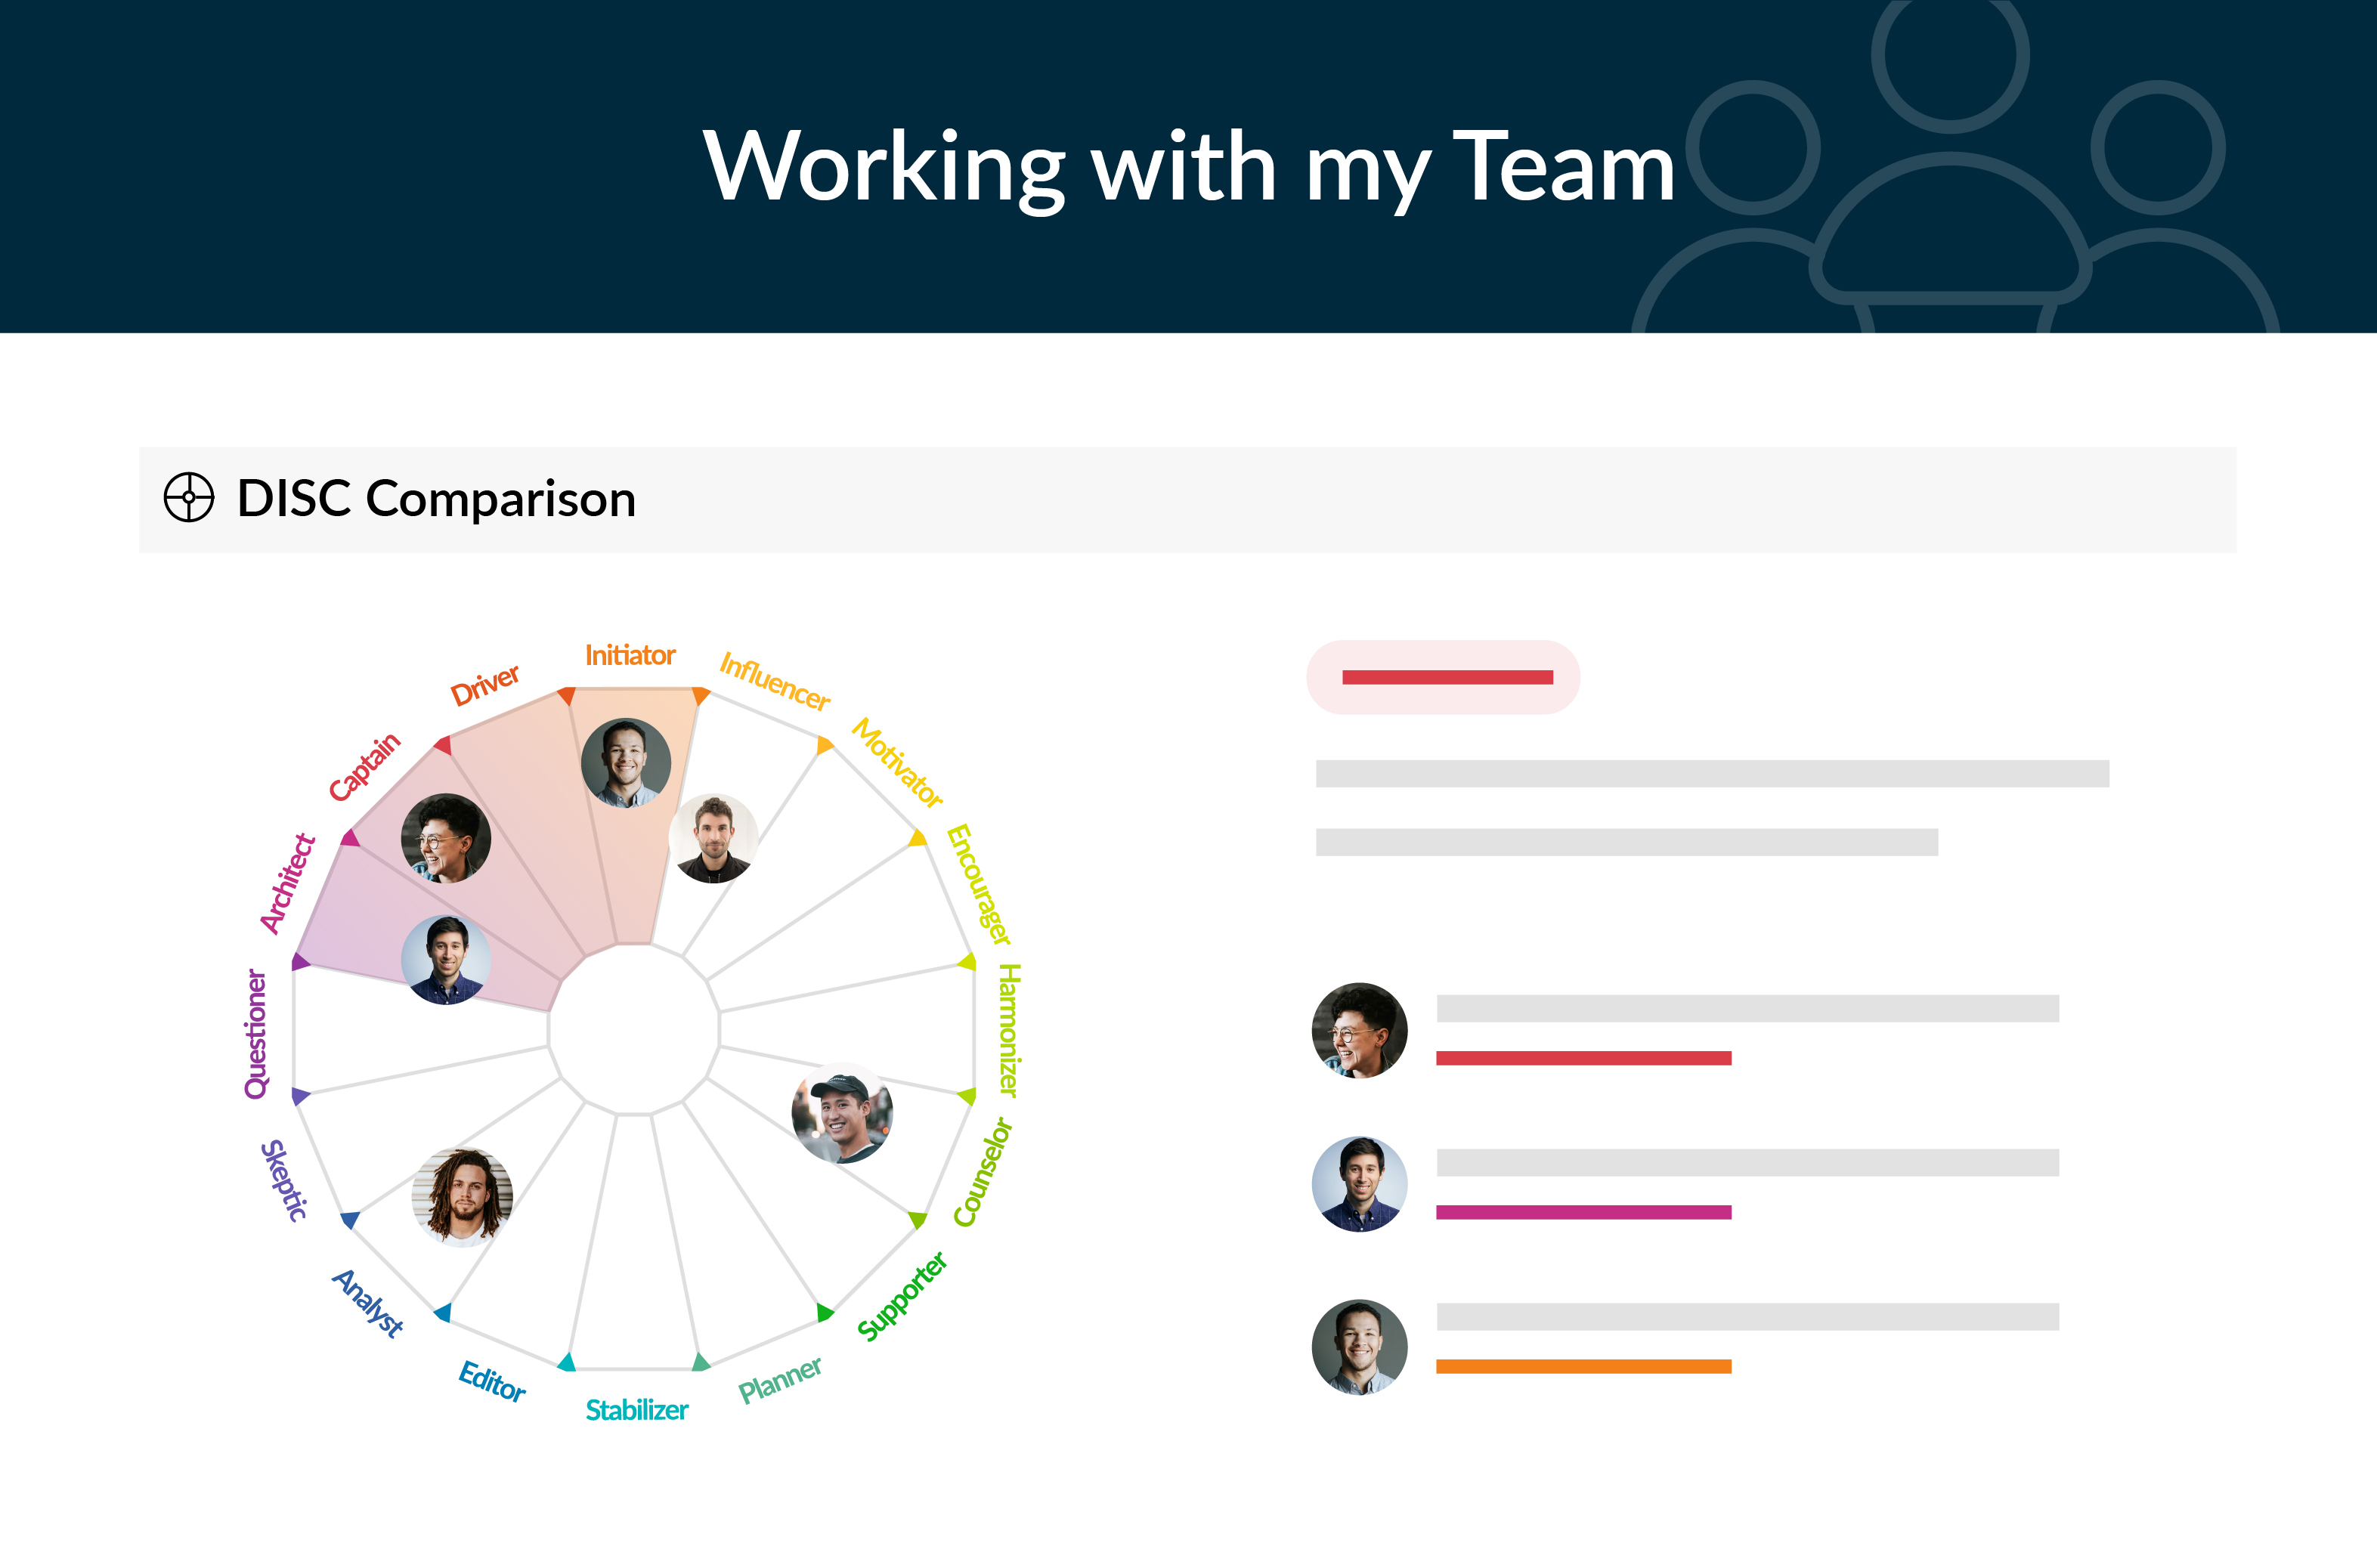Screen dimensions: 2377x1568
Task: Click the avatar wearing a cap near Counselor
Action: pos(842,1113)
